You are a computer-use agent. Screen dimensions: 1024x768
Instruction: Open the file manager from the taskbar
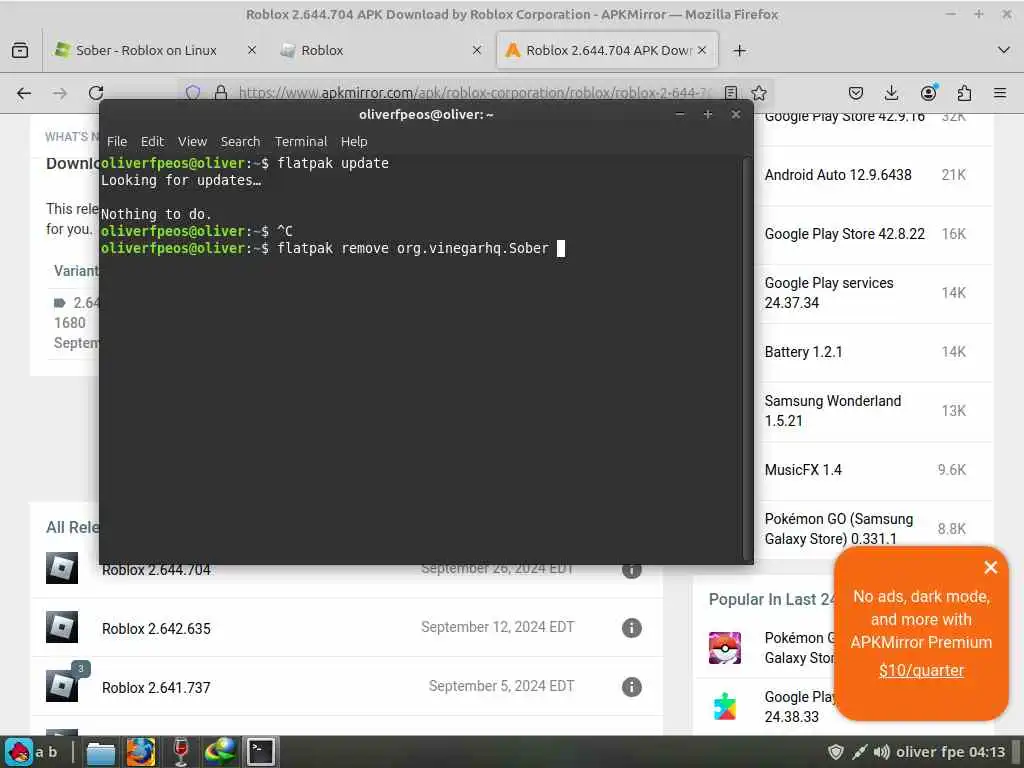point(101,752)
